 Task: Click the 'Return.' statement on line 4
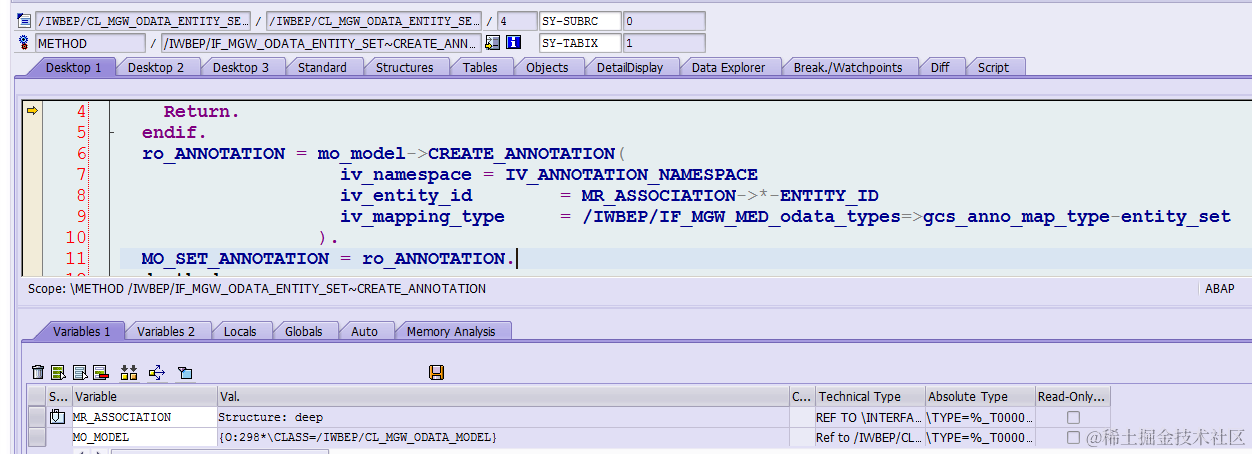[x=201, y=112]
